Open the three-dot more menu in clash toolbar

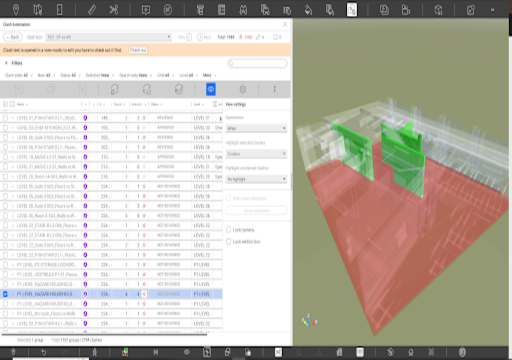[x=274, y=89]
